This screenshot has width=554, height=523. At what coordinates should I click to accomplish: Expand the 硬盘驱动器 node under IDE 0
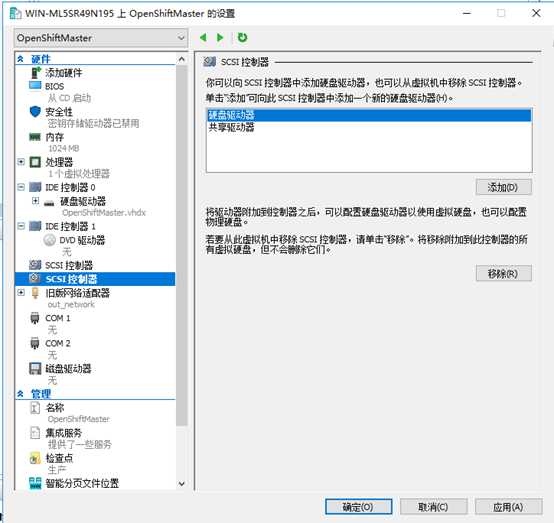click(35, 201)
